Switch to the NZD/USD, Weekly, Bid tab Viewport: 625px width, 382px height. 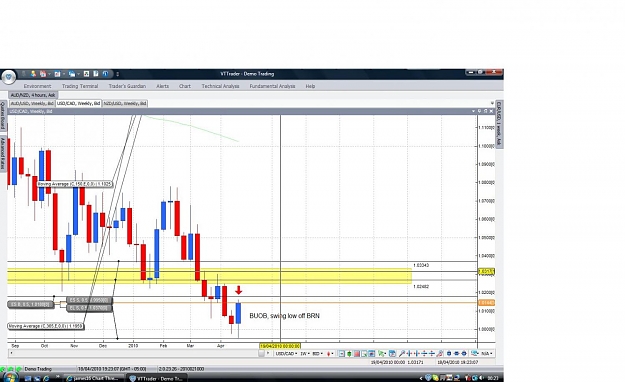[x=125, y=103]
